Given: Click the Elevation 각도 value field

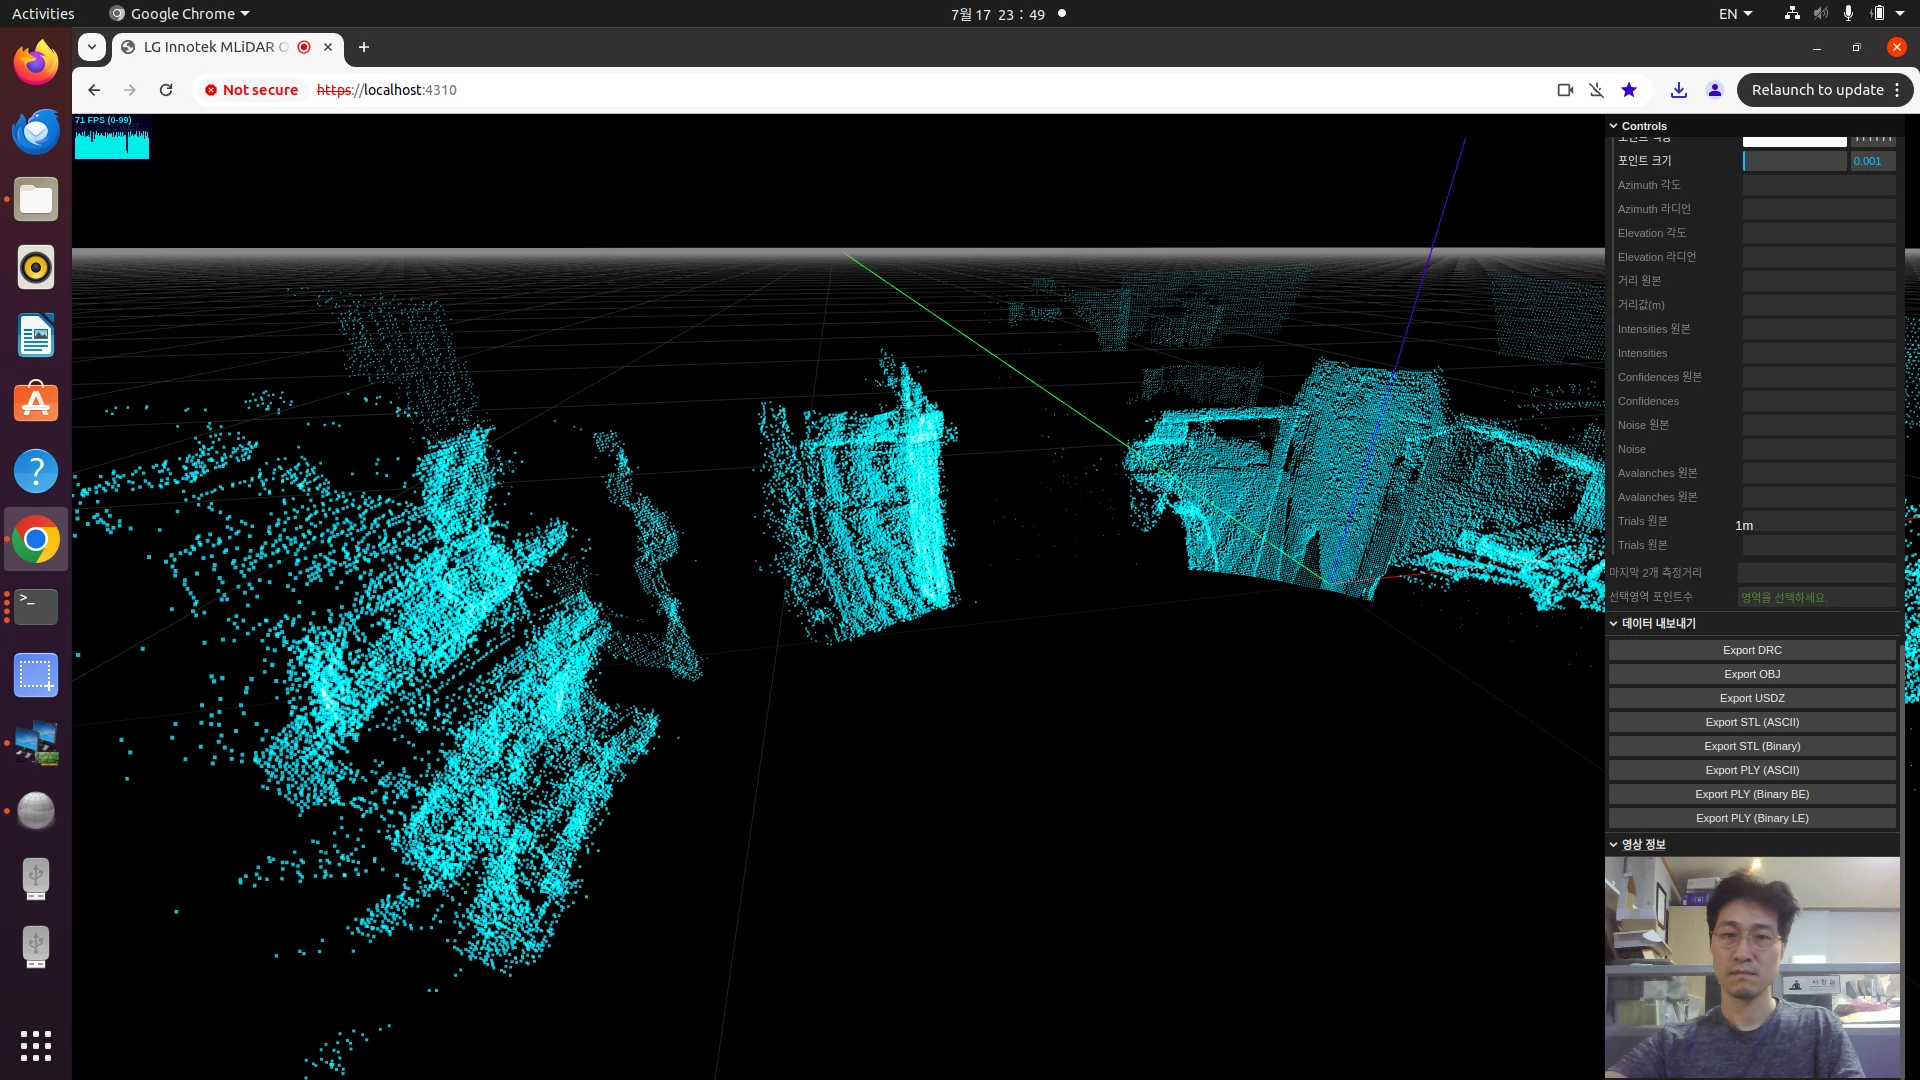Looking at the screenshot, I should tap(1819, 233).
